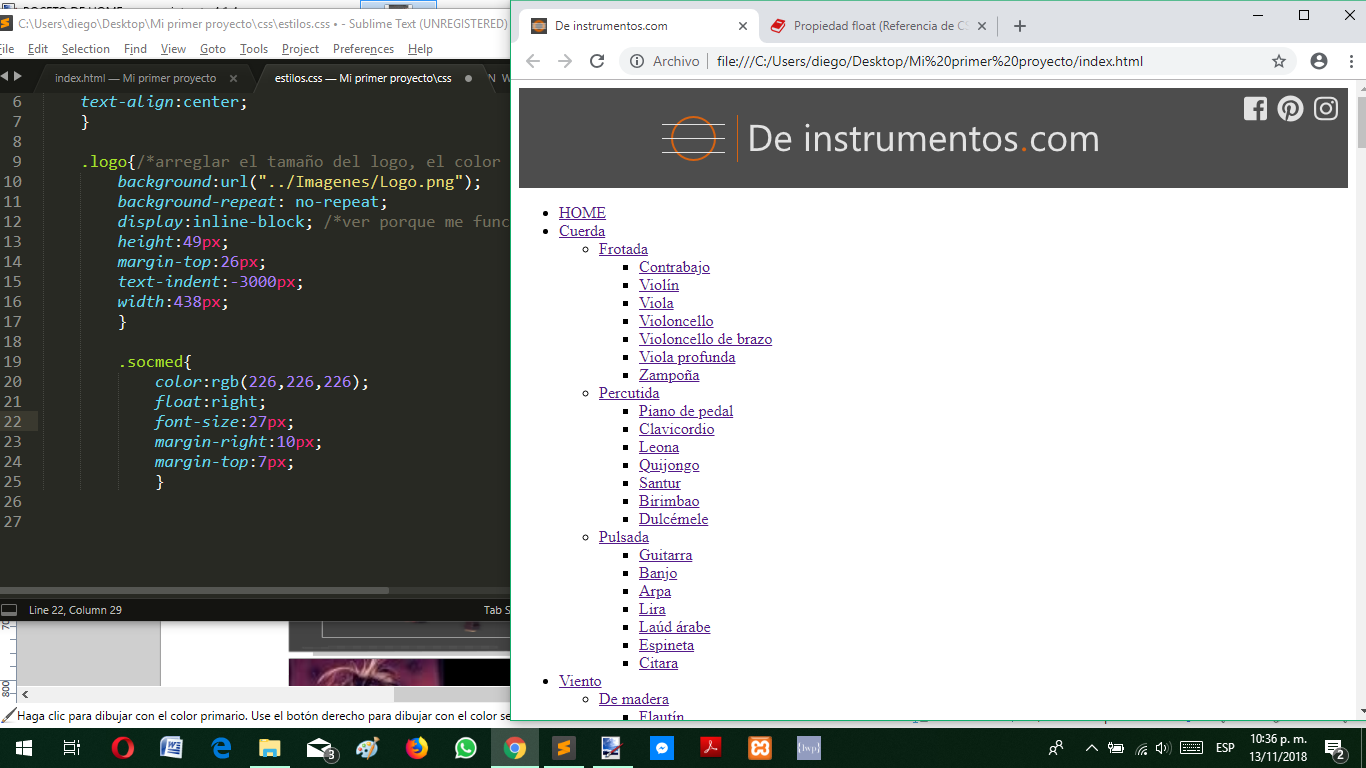This screenshot has width=1366, height=768.
Task: Switch to Propiedad float Chrome tab
Action: pos(880,26)
